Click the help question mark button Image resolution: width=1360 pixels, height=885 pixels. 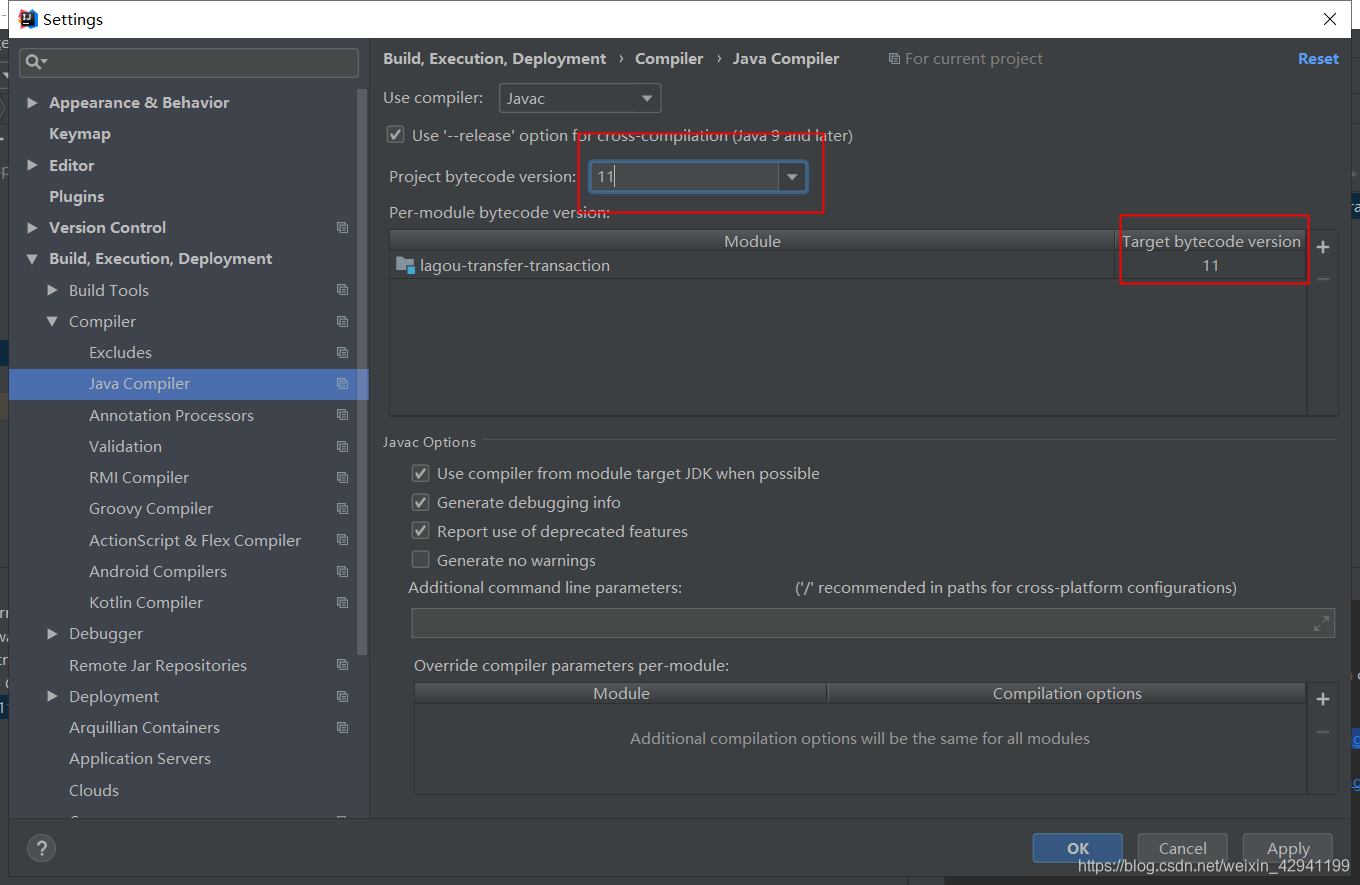click(x=41, y=848)
